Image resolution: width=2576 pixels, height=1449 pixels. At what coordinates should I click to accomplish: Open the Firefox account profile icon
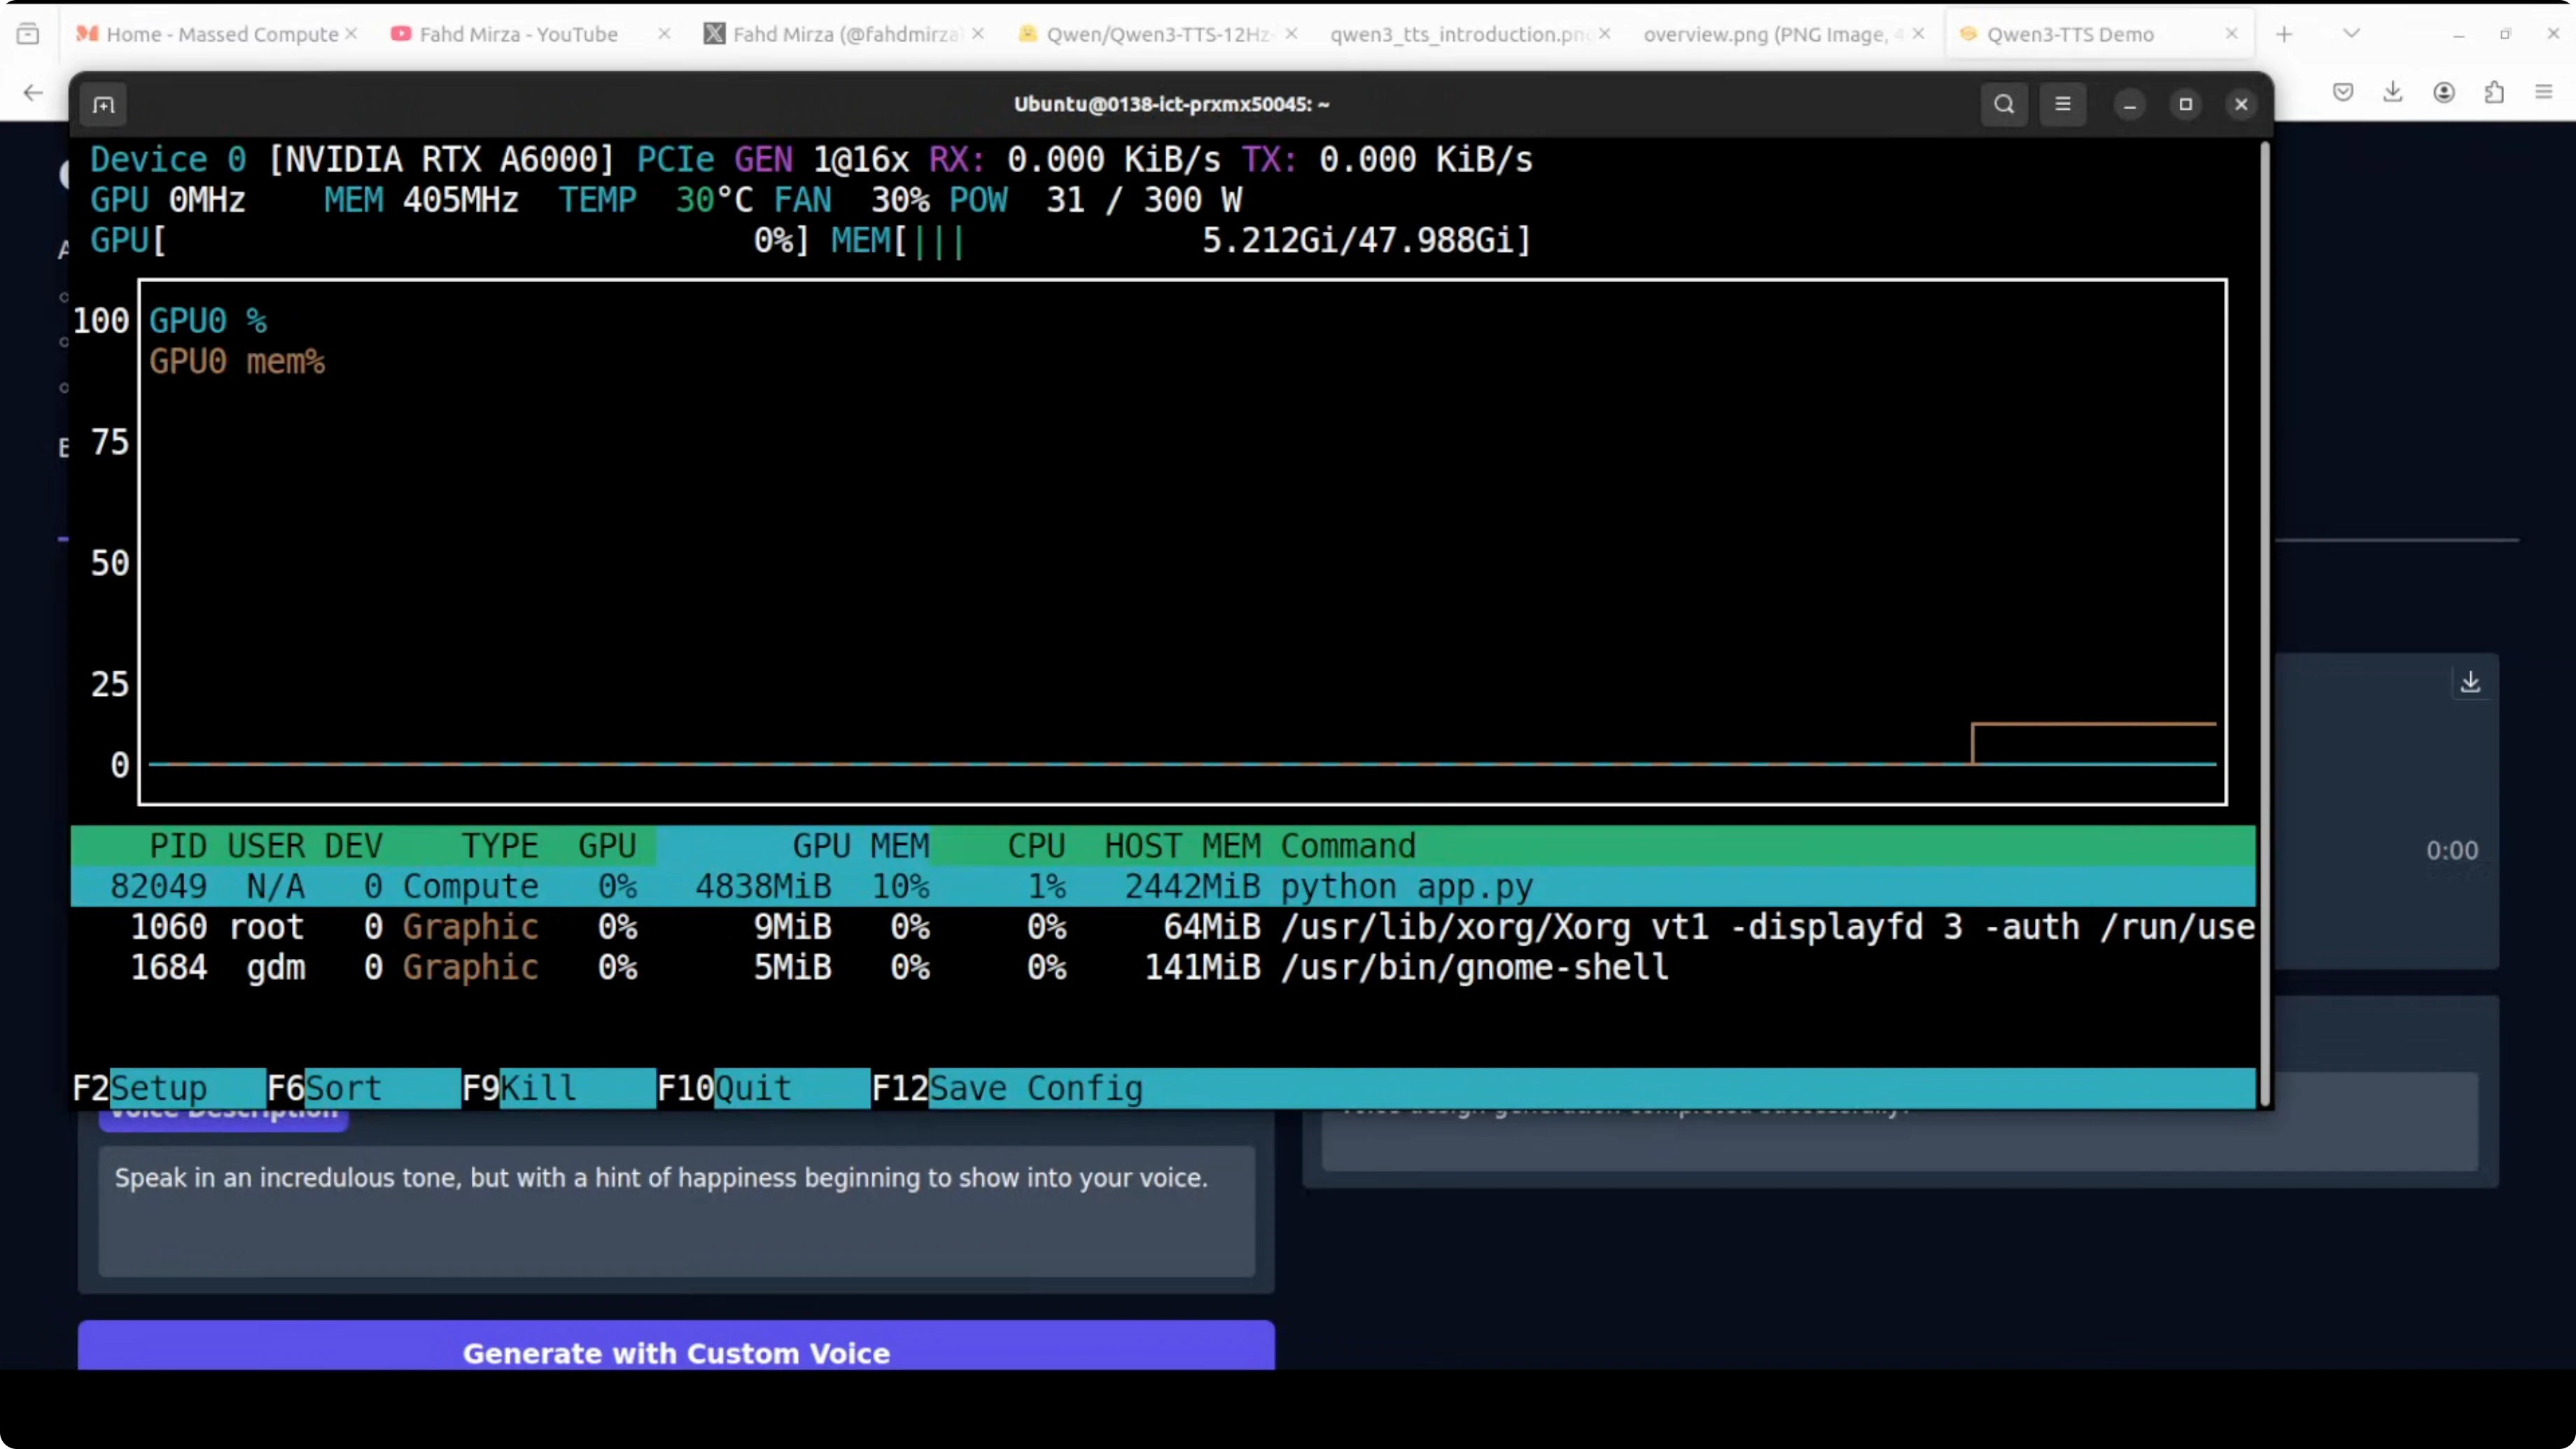coord(2443,92)
